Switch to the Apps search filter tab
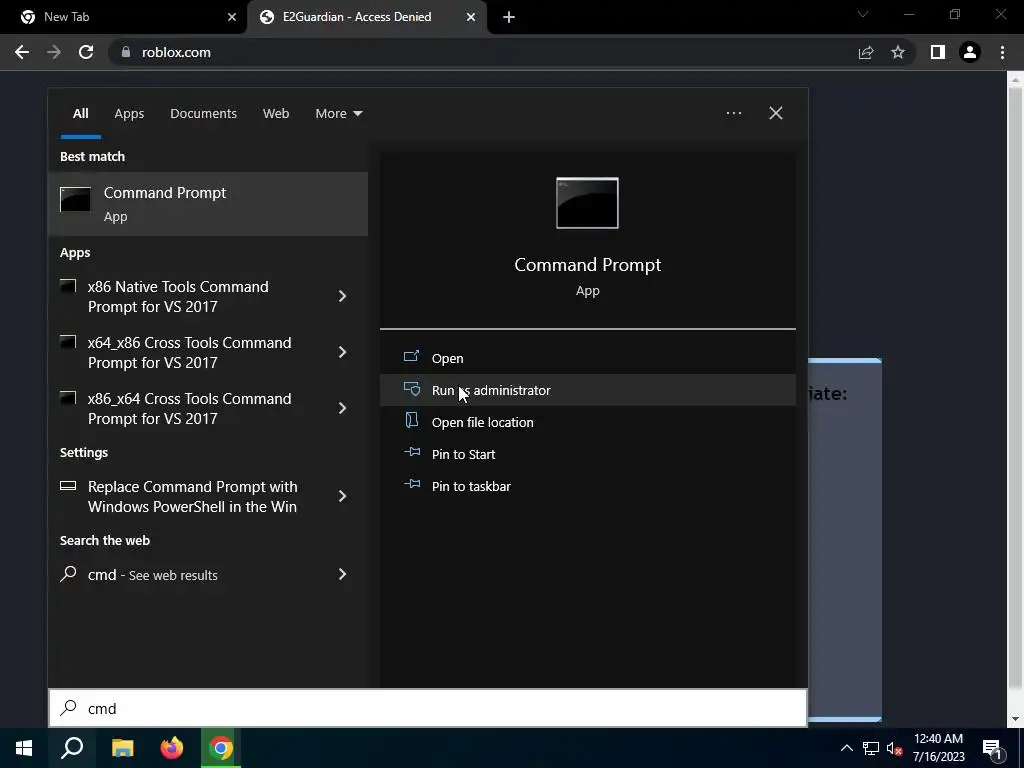Image resolution: width=1024 pixels, height=768 pixels. (x=129, y=113)
